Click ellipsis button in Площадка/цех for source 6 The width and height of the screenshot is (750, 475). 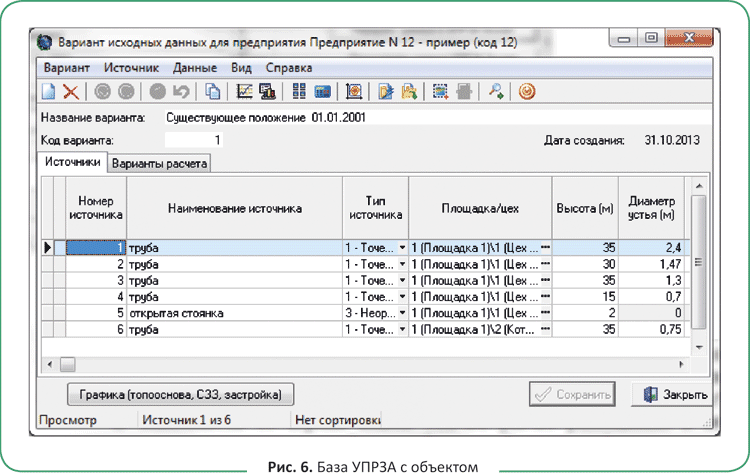click(x=545, y=329)
